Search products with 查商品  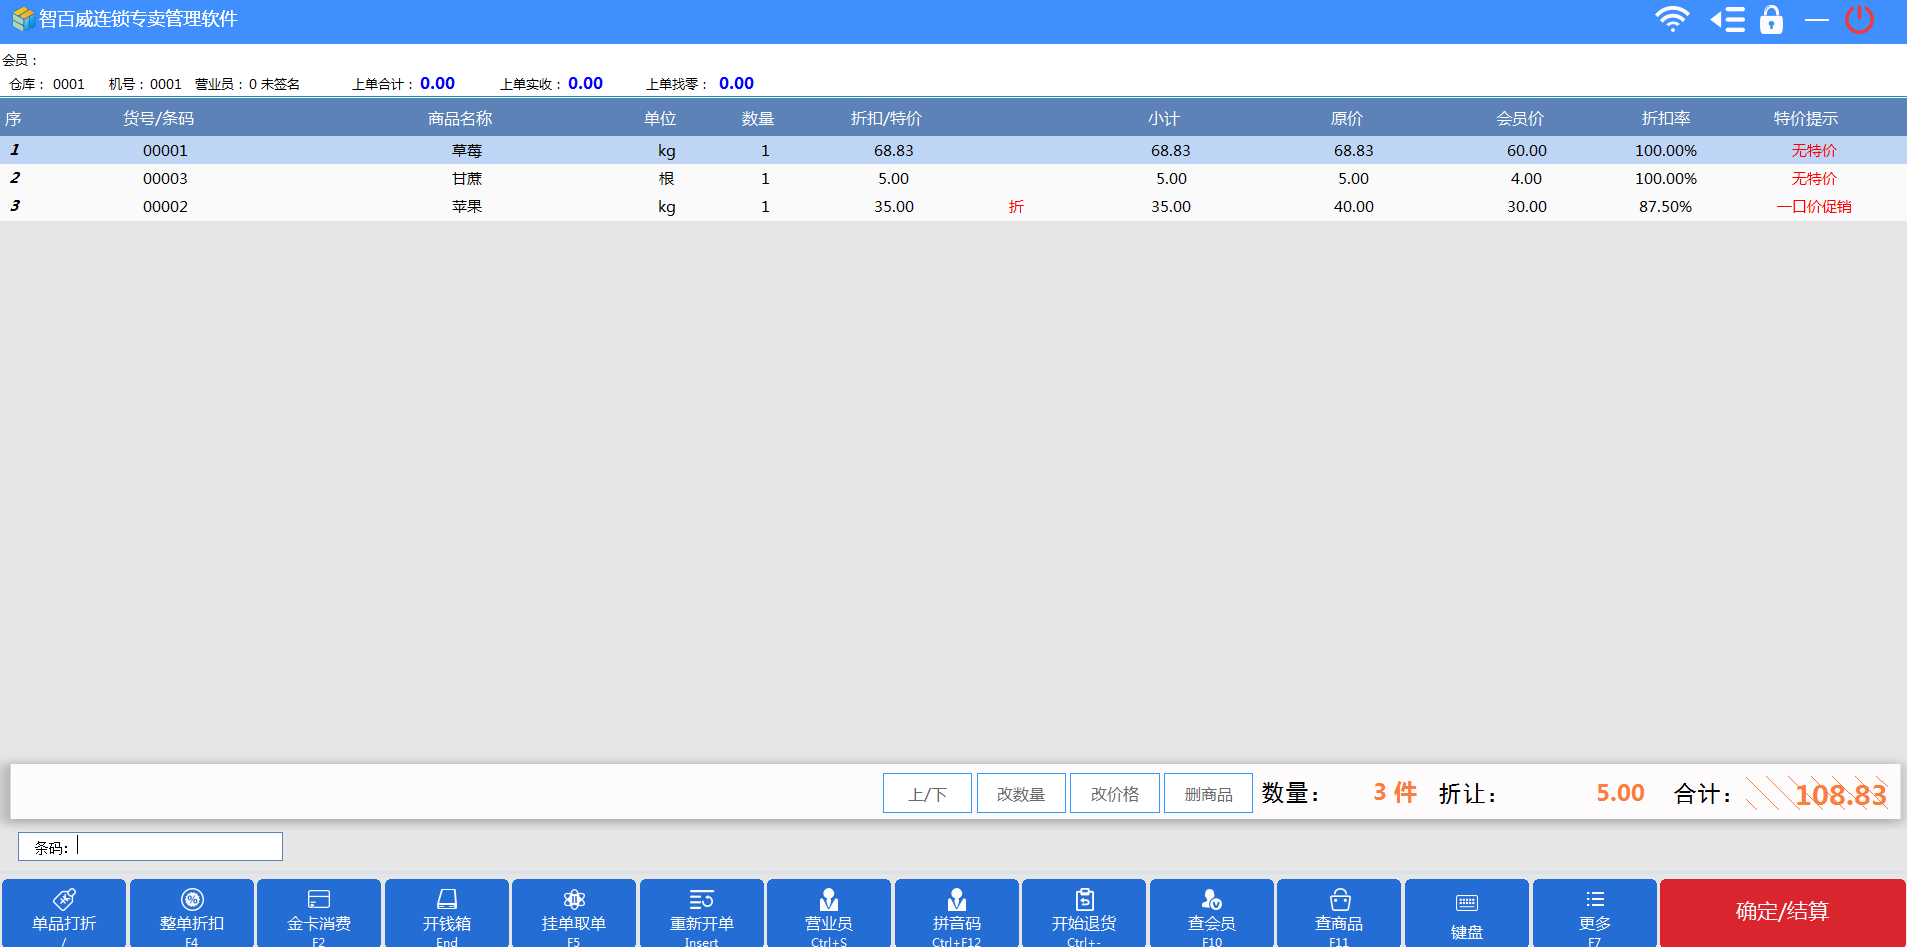pyautogui.click(x=1339, y=900)
